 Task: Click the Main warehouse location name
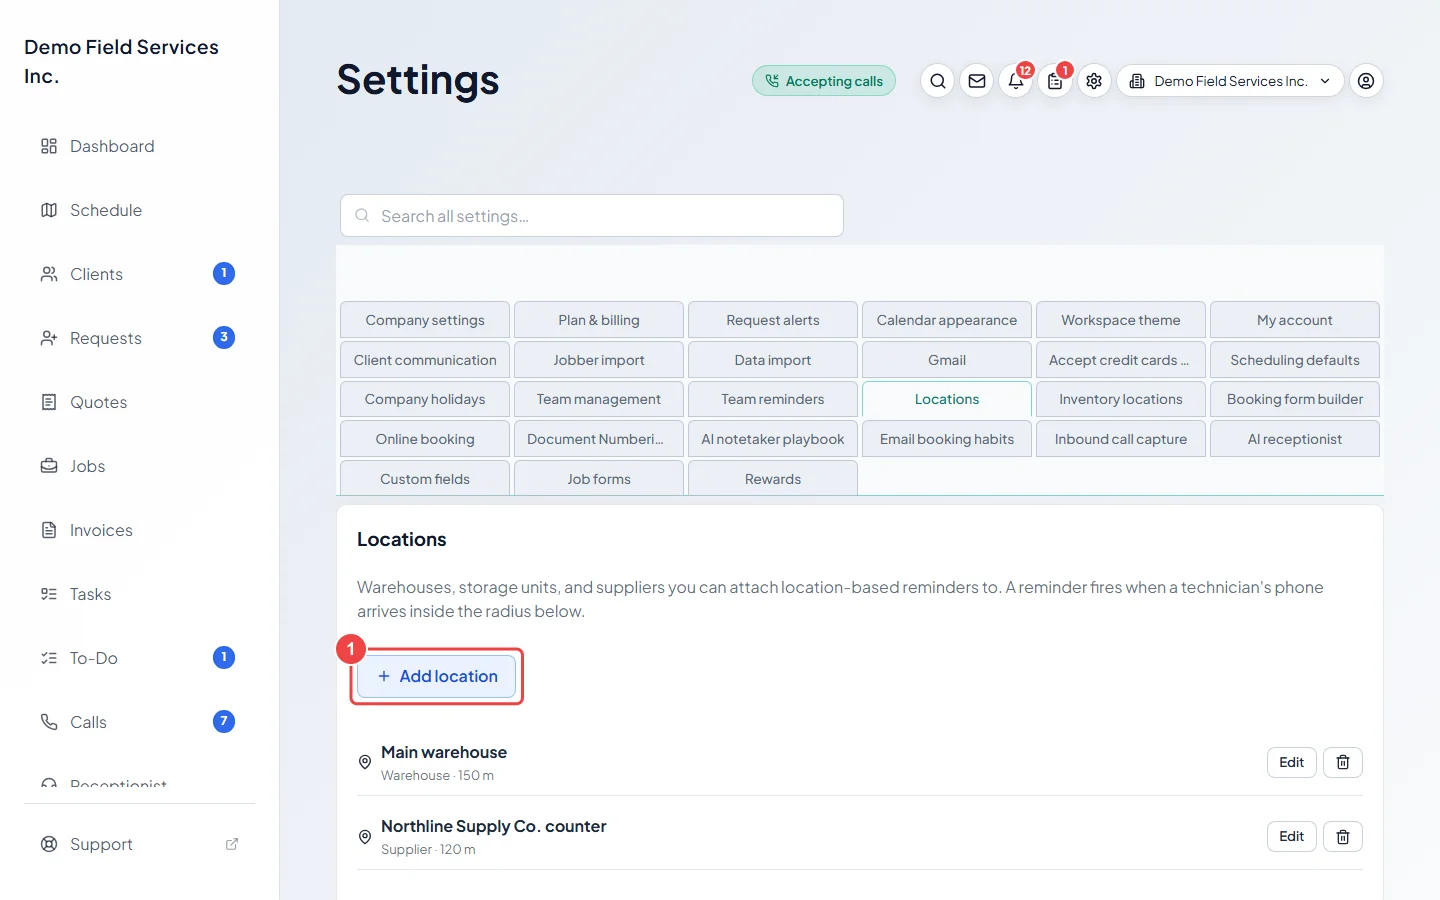444,752
